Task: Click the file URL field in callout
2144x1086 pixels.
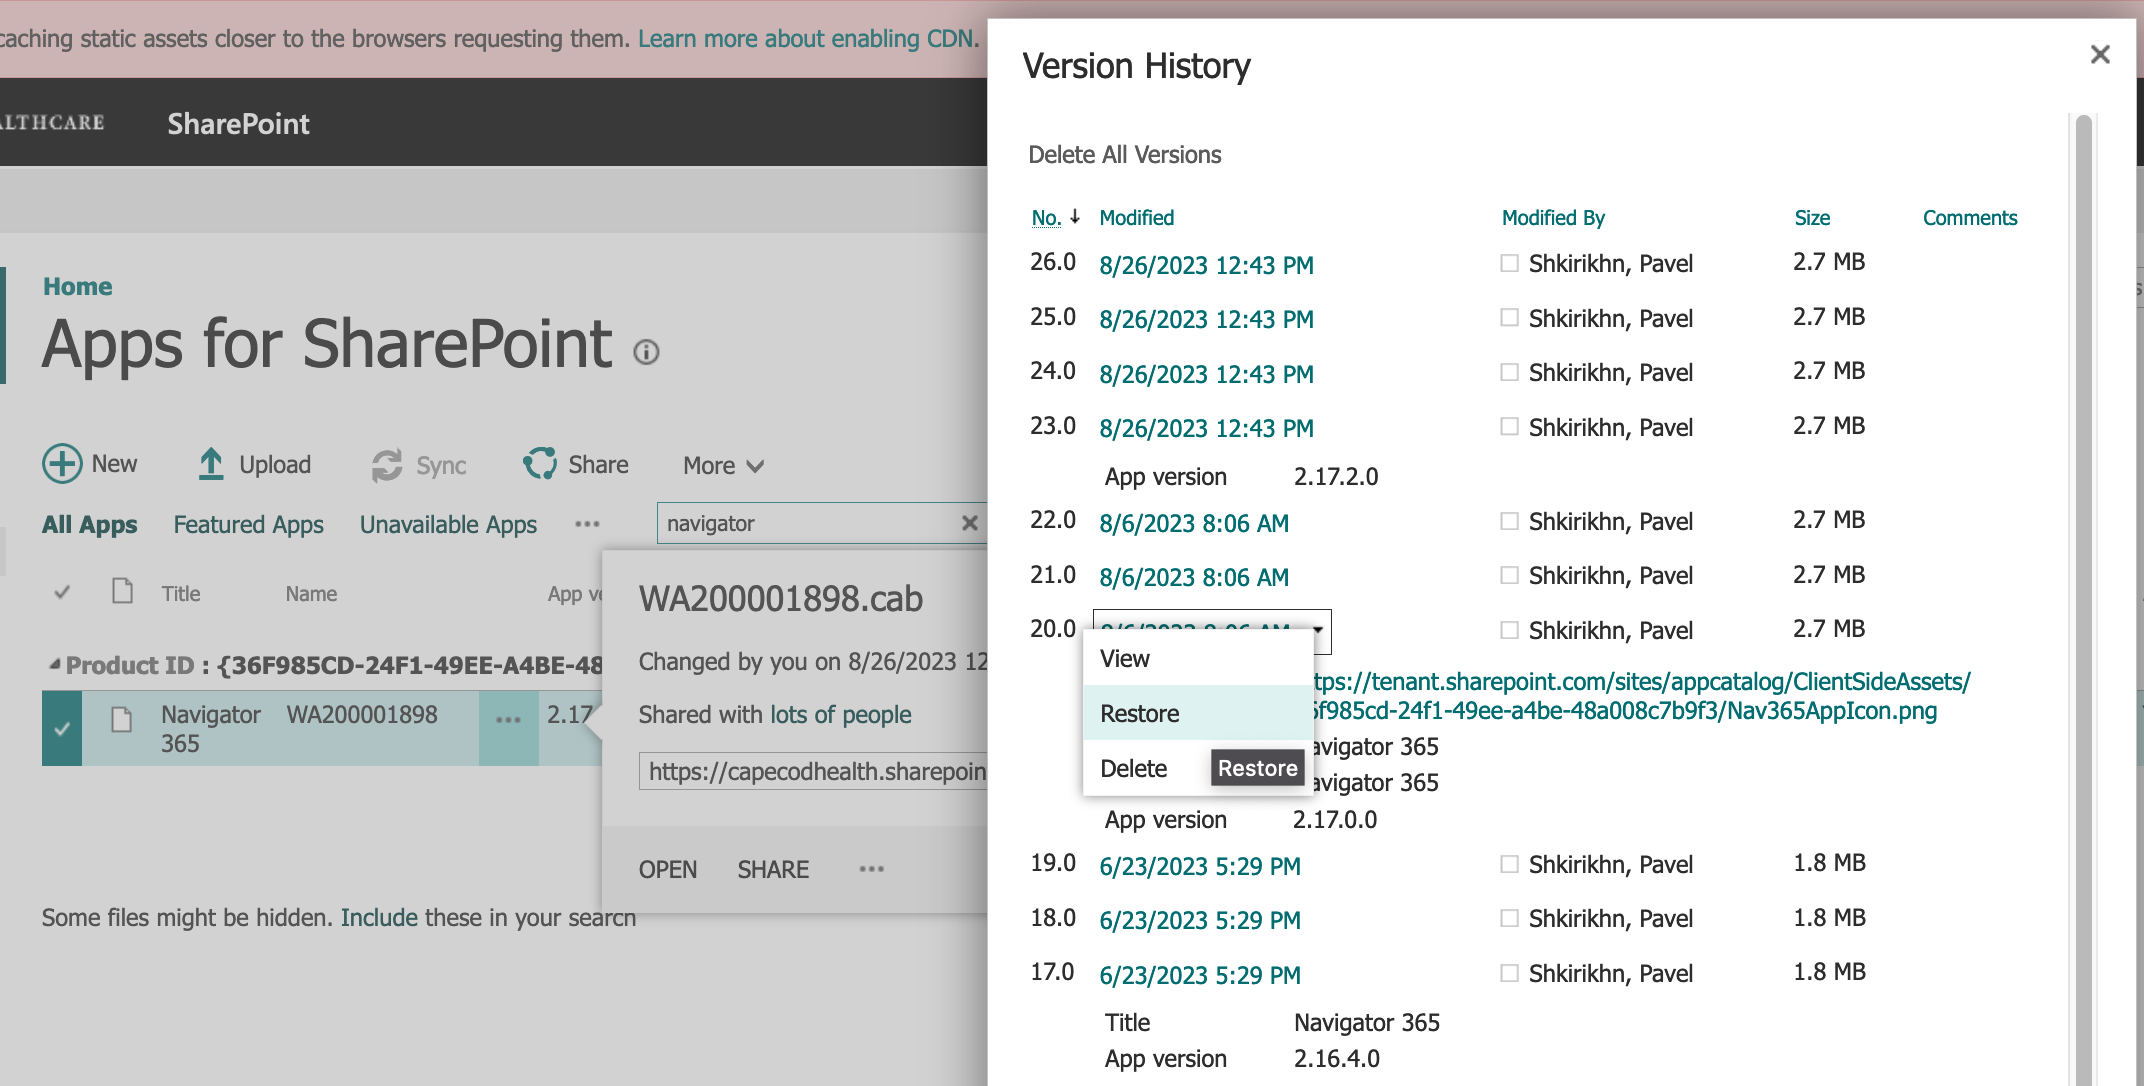Action: coord(813,771)
